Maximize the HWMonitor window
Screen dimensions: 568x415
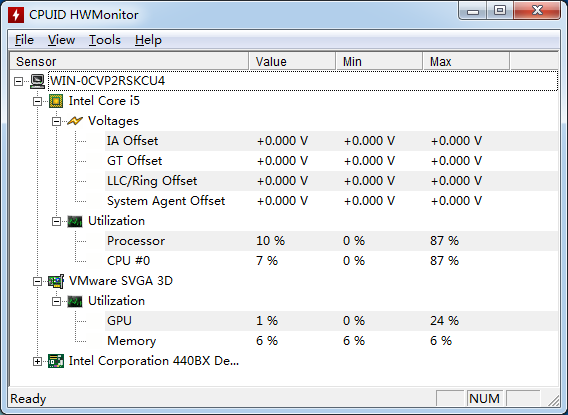(x=500, y=11)
